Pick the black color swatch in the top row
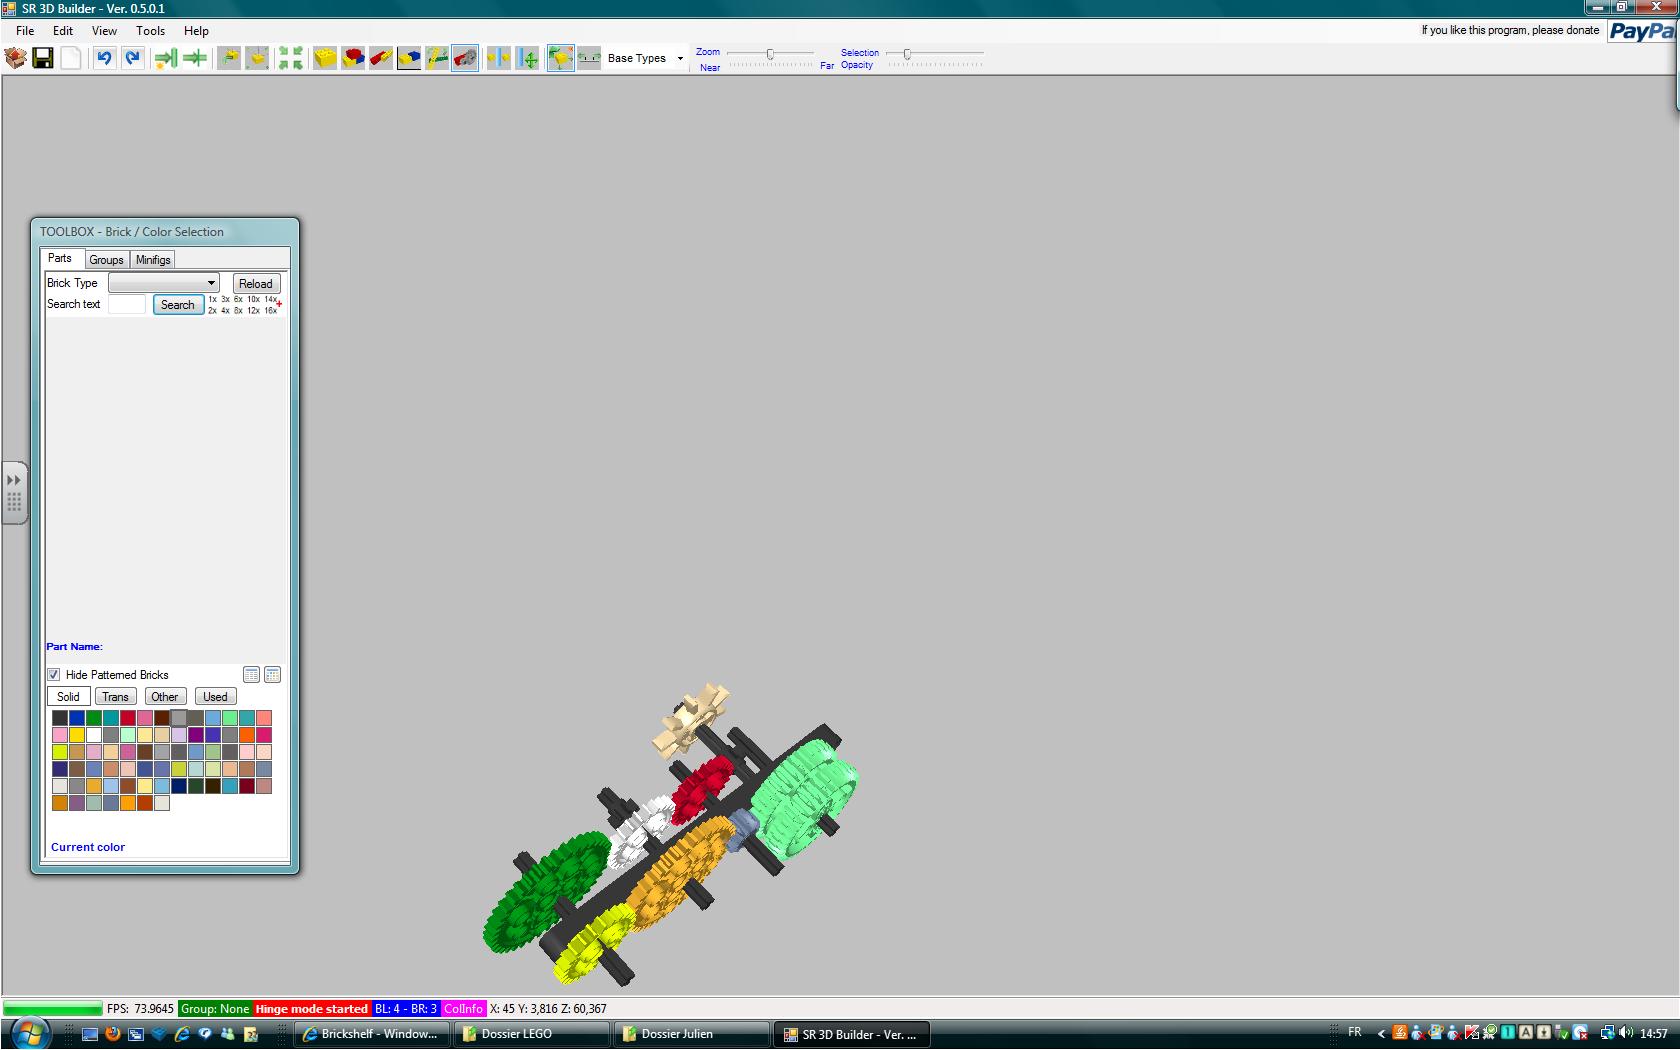The width and height of the screenshot is (1680, 1050). coord(60,718)
